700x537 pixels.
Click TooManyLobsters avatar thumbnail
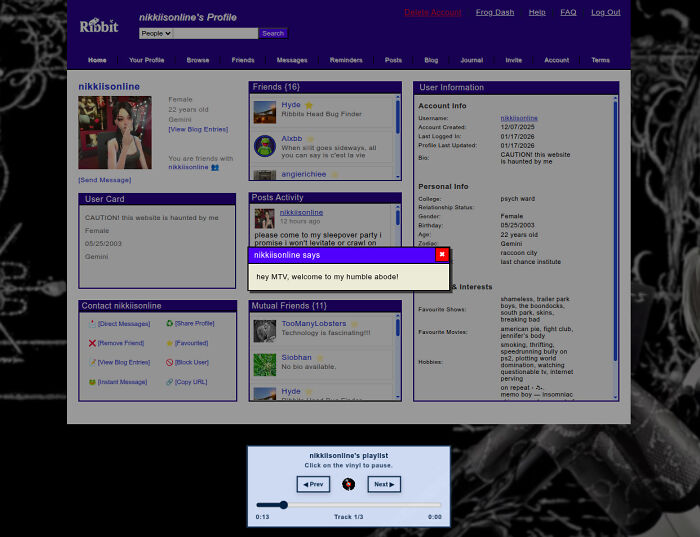(x=265, y=331)
